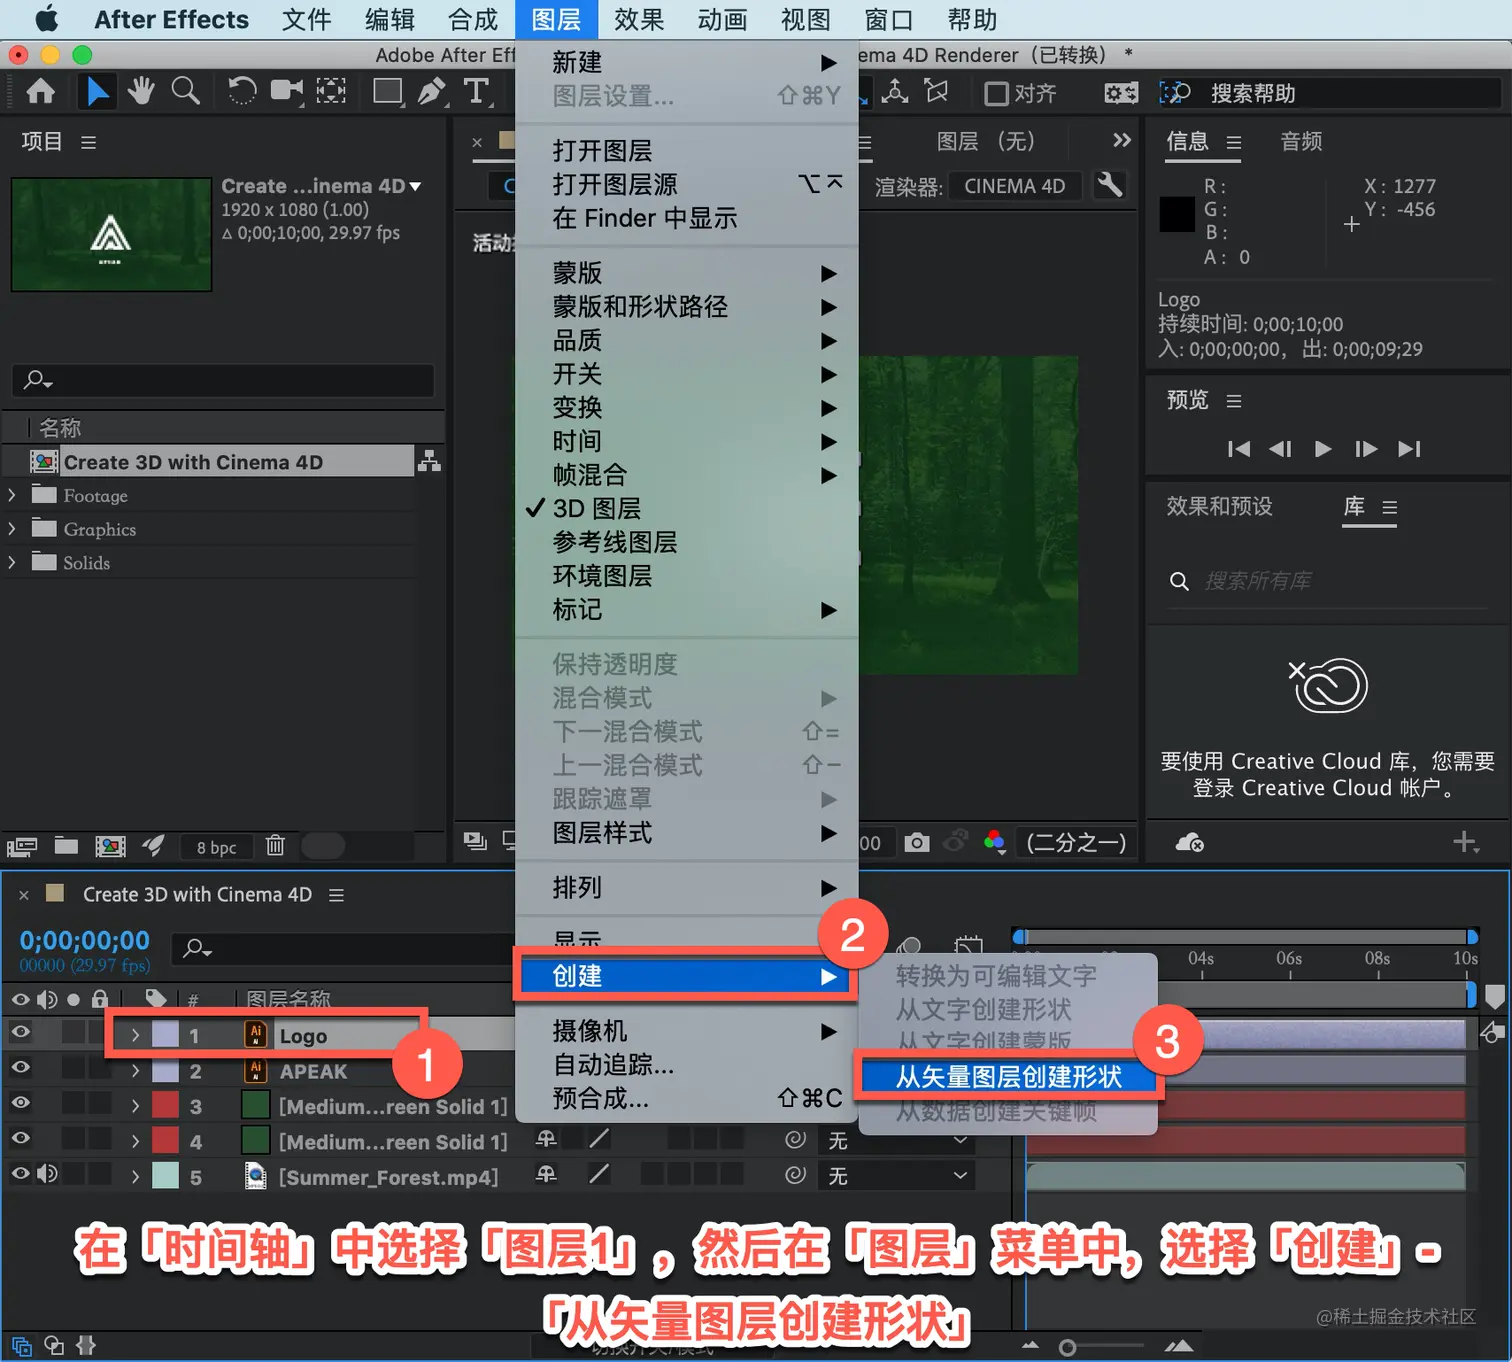Open parent dropdown for layer 5
Image resolution: width=1512 pixels, height=1362 pixels.
pyautogui.click(x=896, y=1176)
